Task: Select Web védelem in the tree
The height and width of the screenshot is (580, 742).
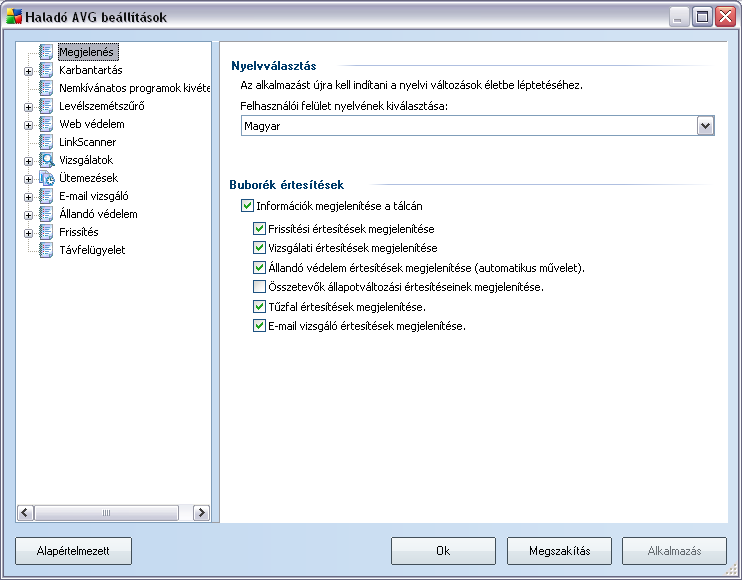Action: coord(92,124)
